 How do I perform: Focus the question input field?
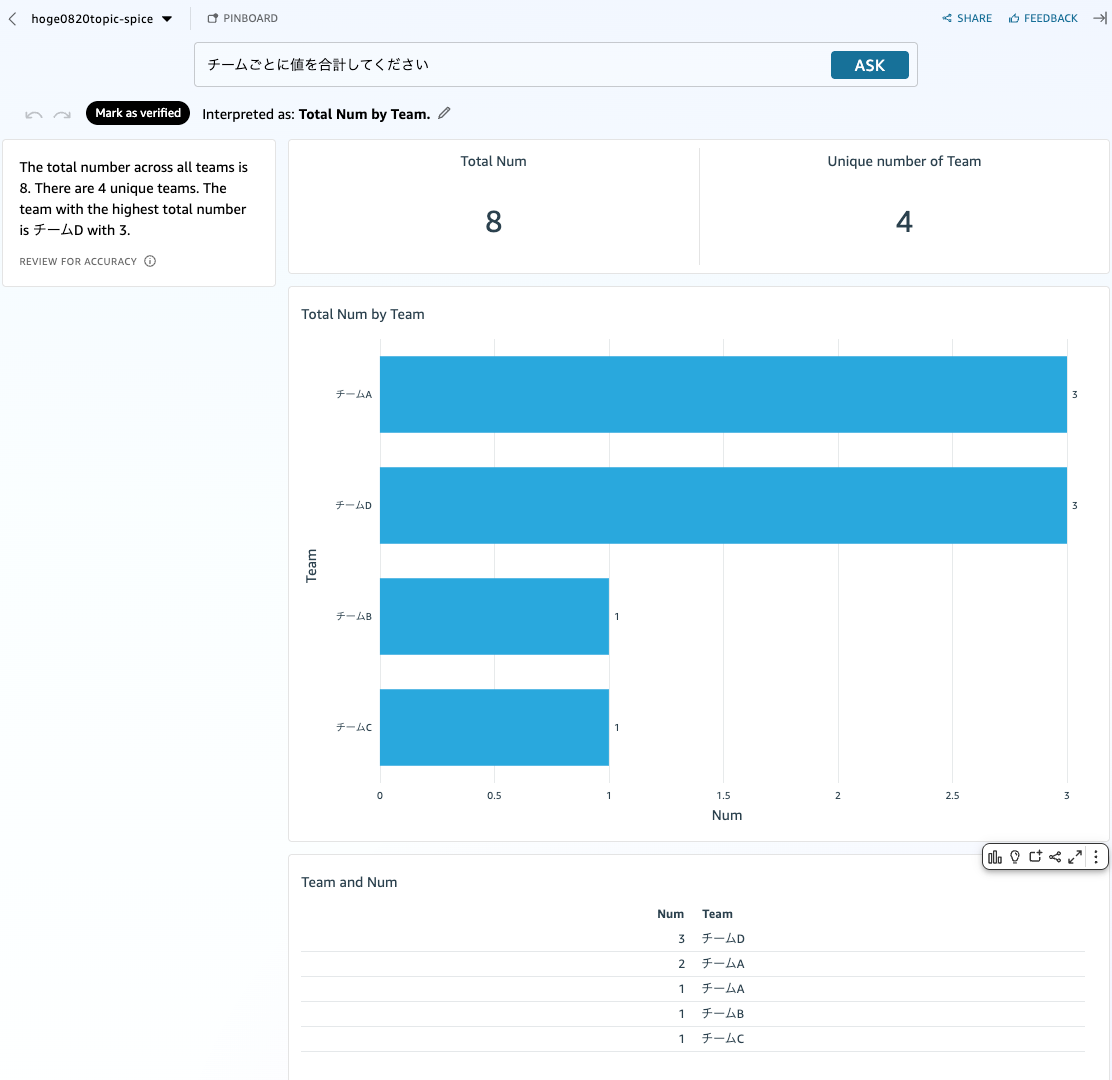pos(511,65)
